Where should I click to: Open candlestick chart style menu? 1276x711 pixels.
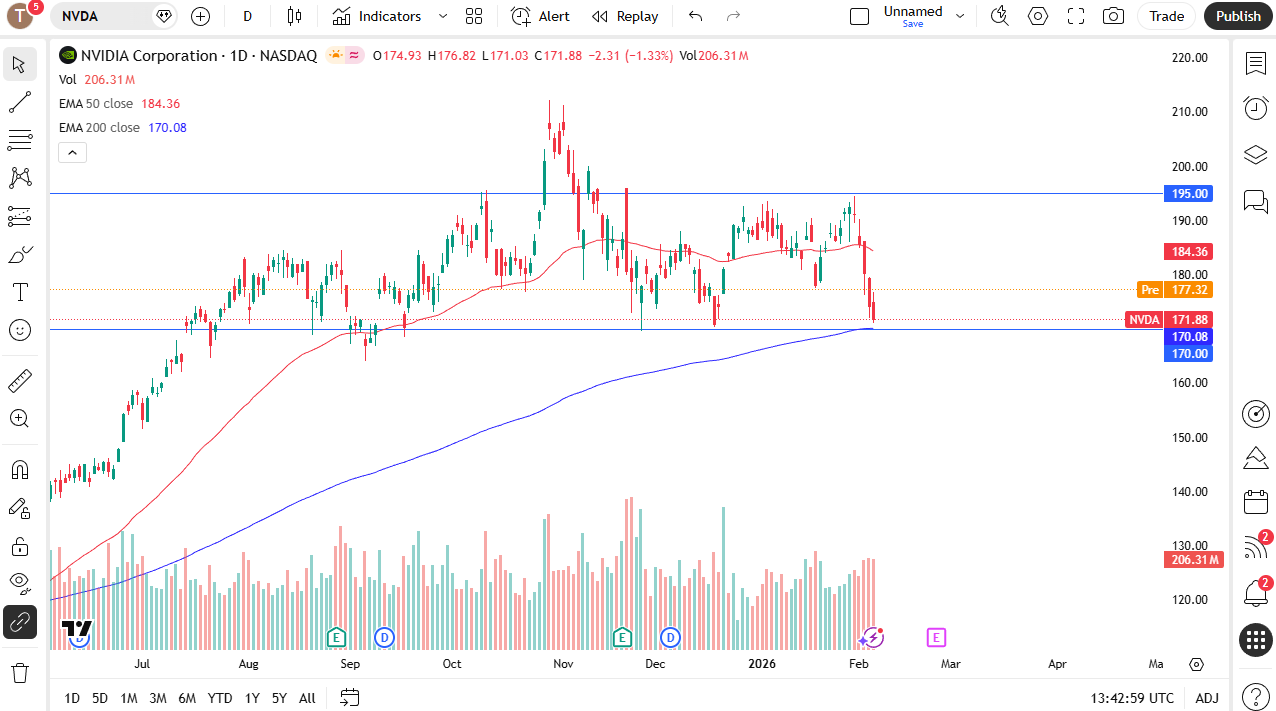click(x=294, y=16)
